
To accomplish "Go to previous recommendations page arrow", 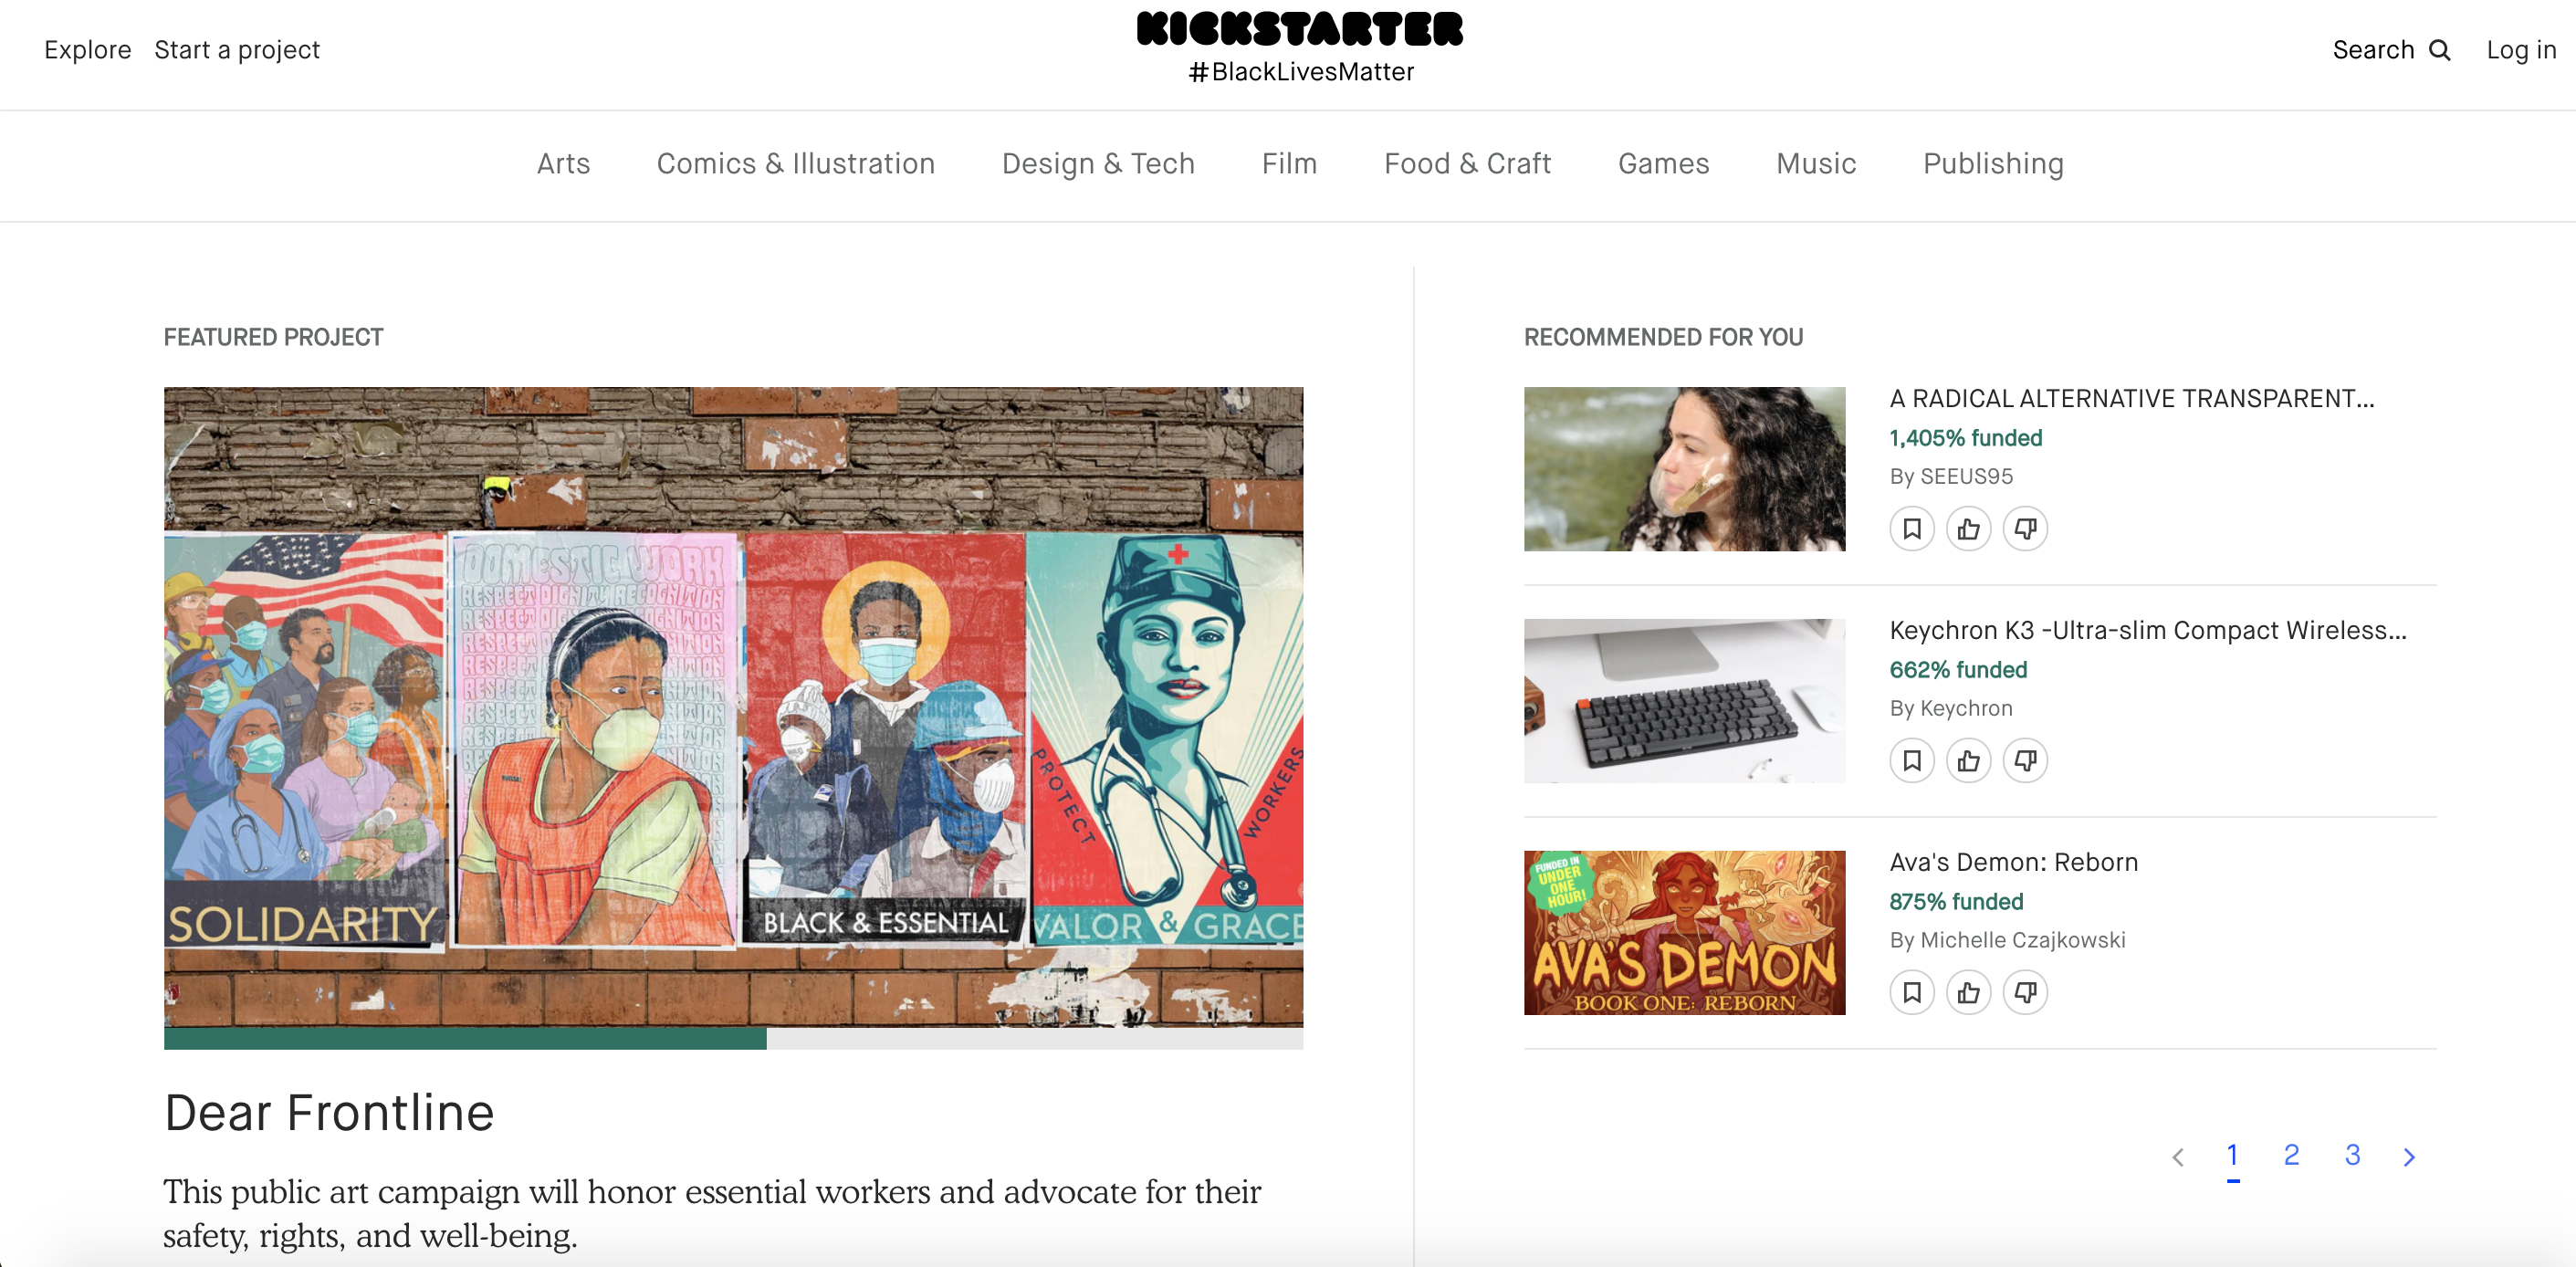I will (2178, 1157).
